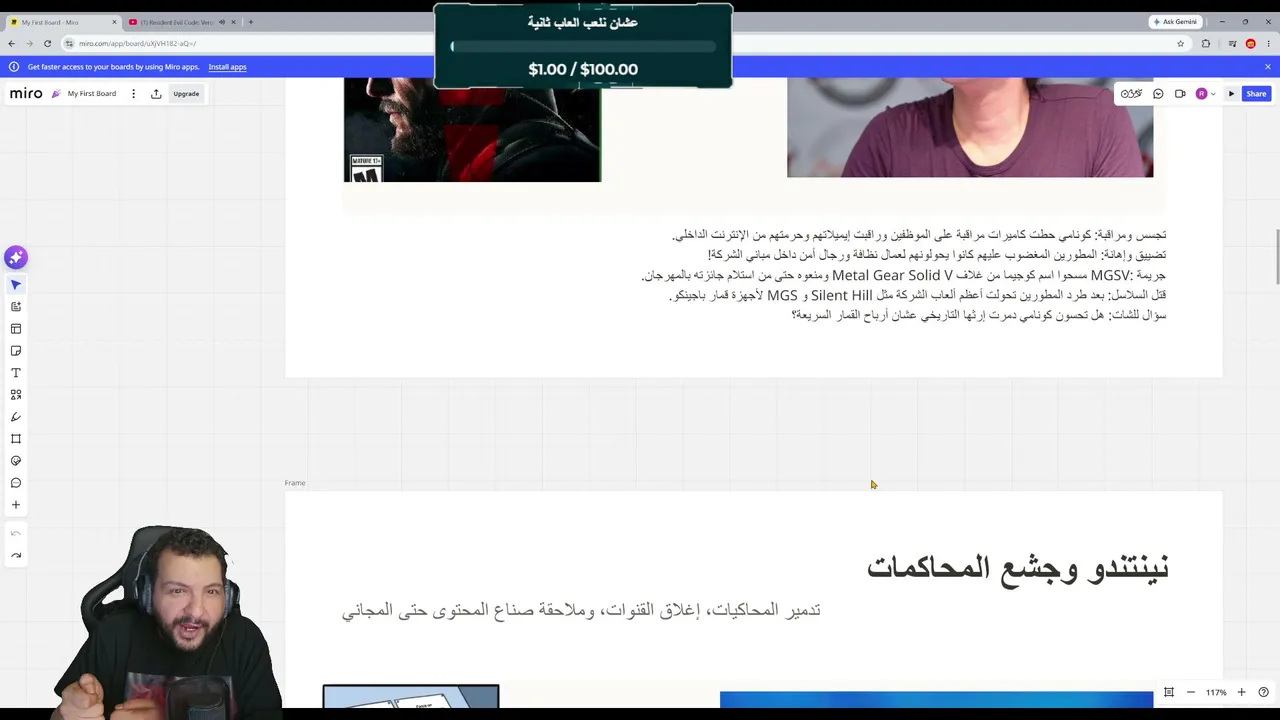
Task: Click the Install apps link
Action: (227, 67)
